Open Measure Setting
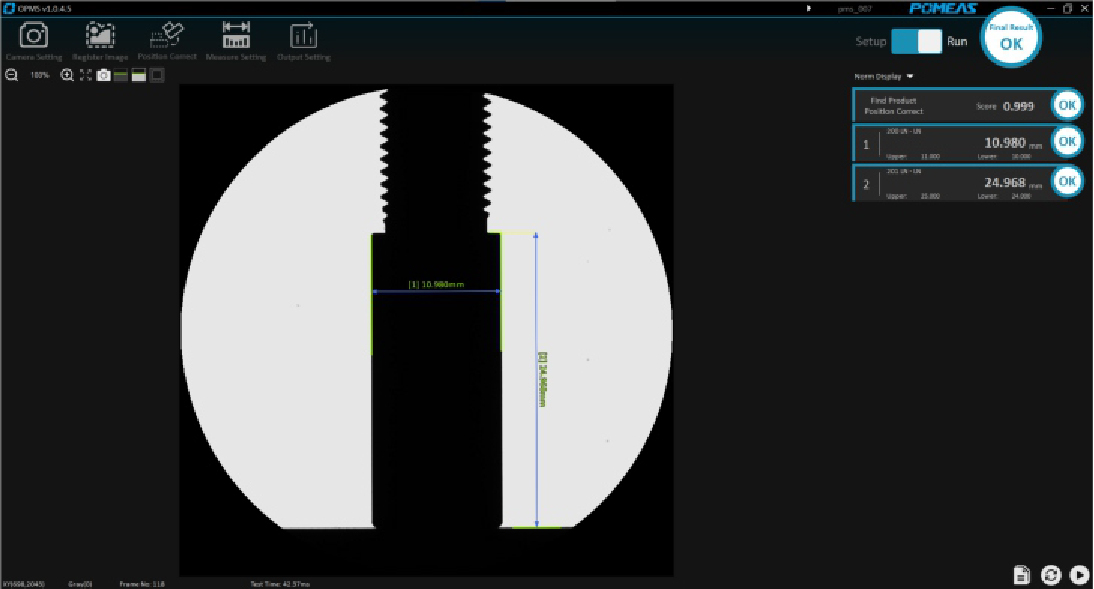Image resolution: width=1094 pixels, height=589 pixels. pyautogui.click(x=236, y=41)
